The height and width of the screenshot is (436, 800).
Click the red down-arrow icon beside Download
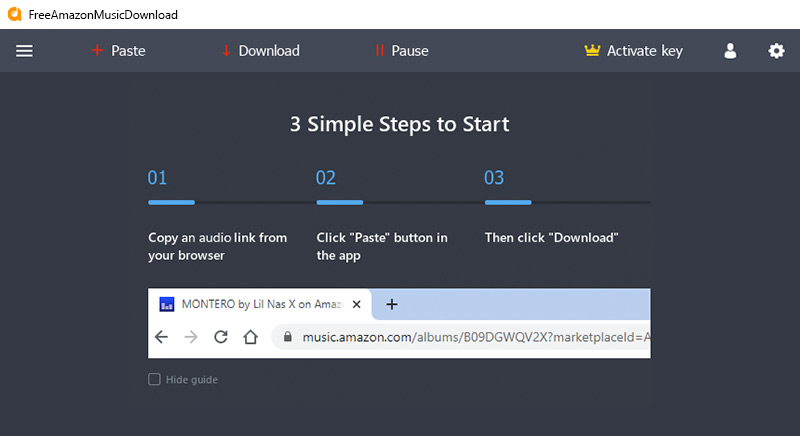tap(226, 51)
